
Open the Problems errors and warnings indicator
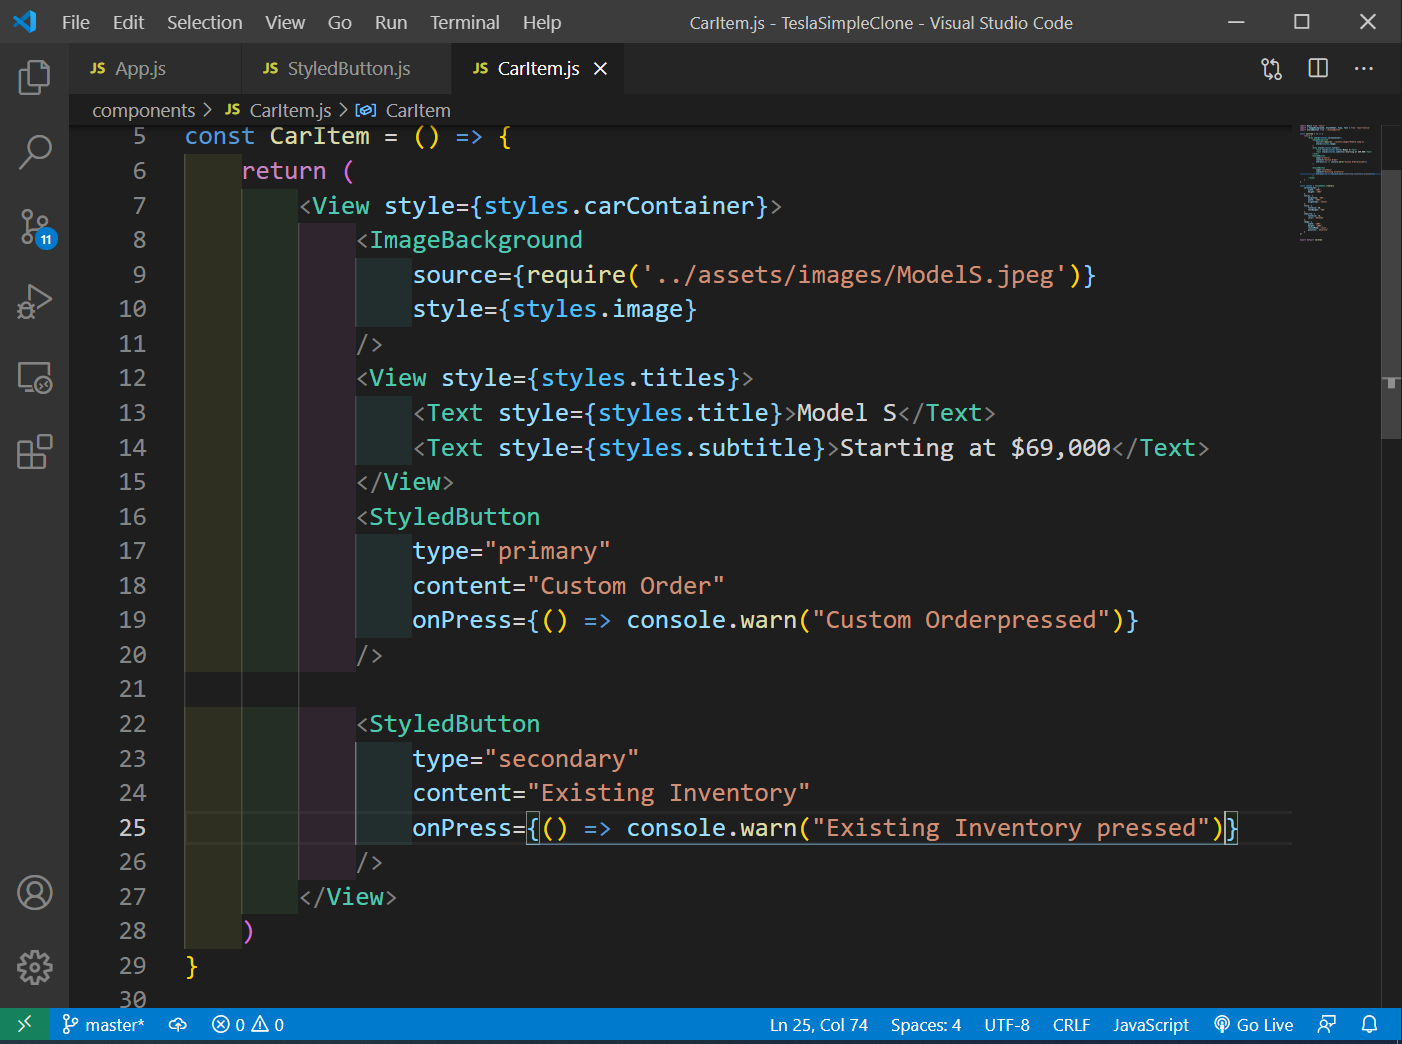click(248, 1024)
